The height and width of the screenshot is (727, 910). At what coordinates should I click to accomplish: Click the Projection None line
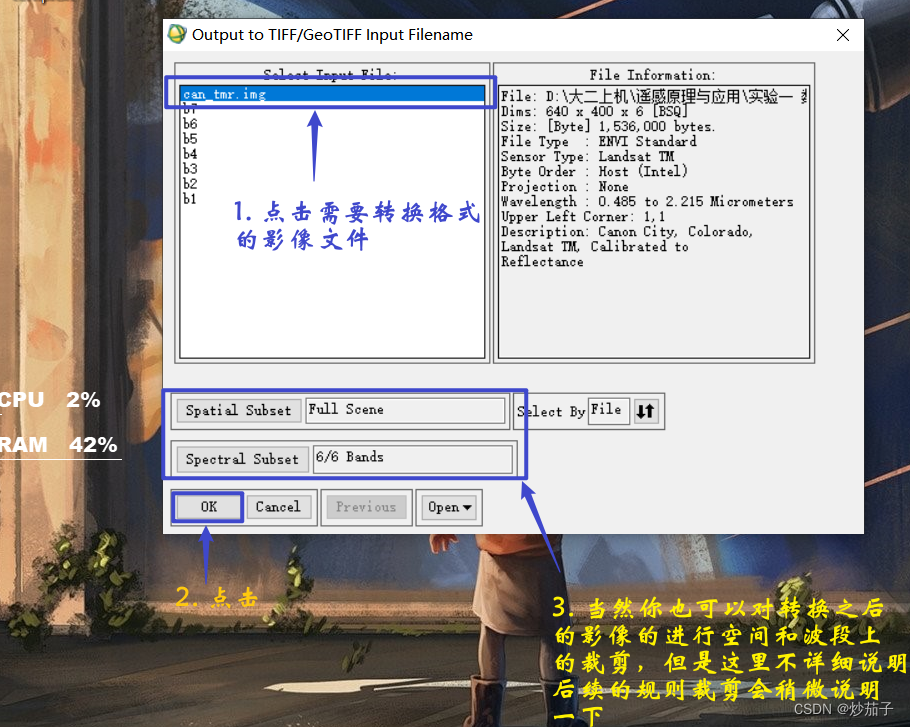click(x=564, y=187)
